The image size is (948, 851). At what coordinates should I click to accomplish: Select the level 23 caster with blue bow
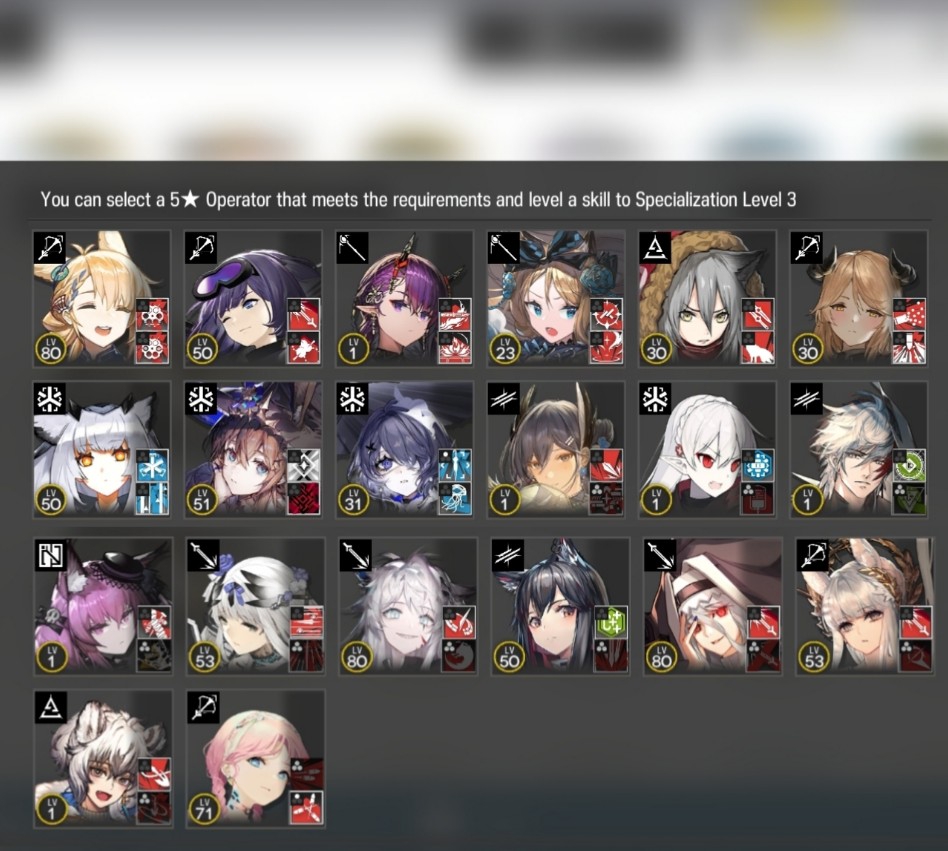(556, 299)
